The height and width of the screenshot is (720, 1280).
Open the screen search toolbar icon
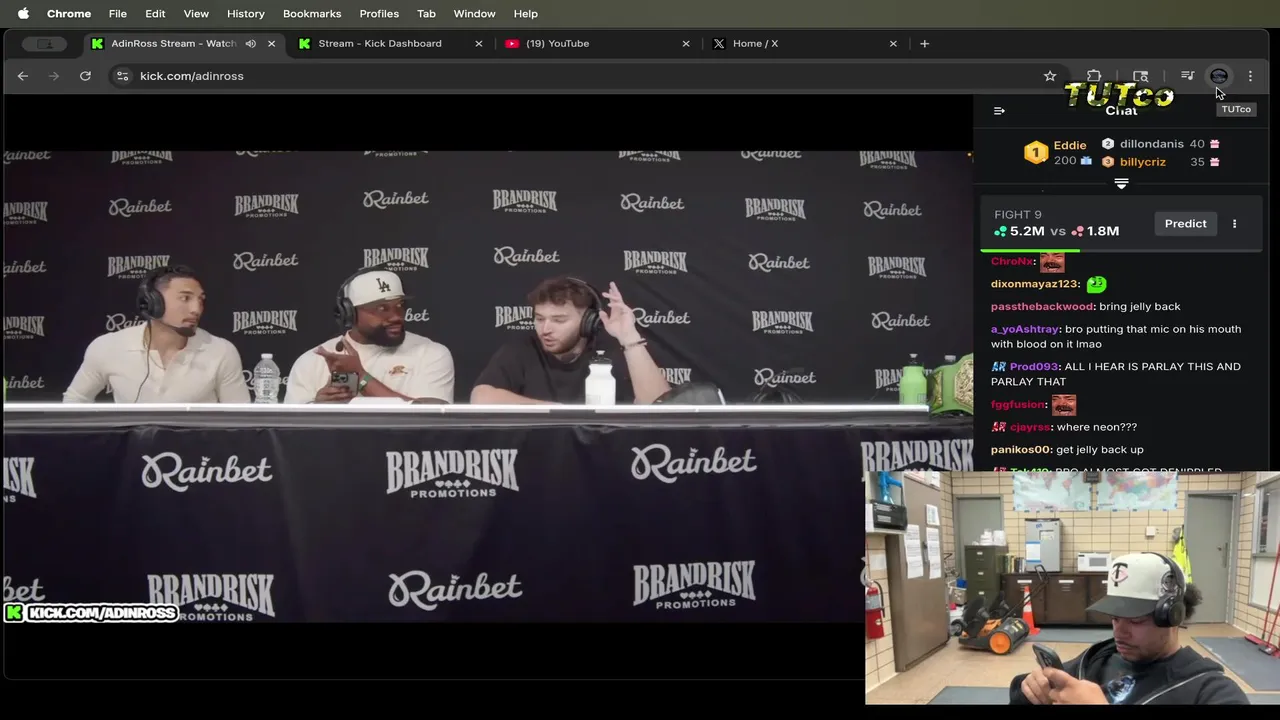[x=1141, y=76]
